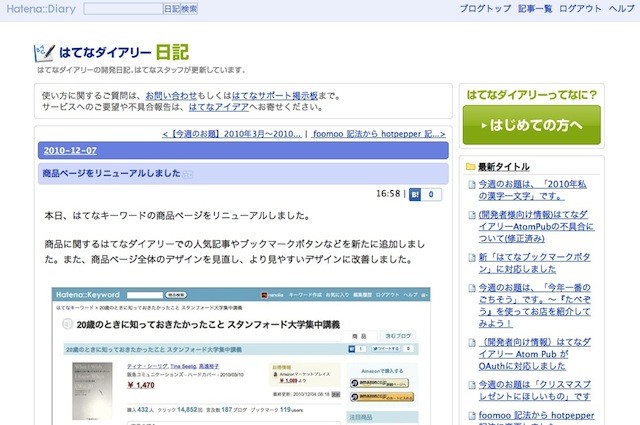Open sidebar link クリスマスプレゼントにほしいもの
This screenshot has width=640, height=425.
tap(535, 390)
